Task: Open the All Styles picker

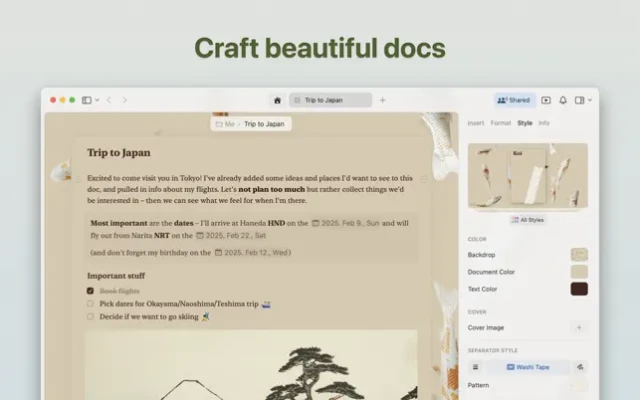Action: 527,219
